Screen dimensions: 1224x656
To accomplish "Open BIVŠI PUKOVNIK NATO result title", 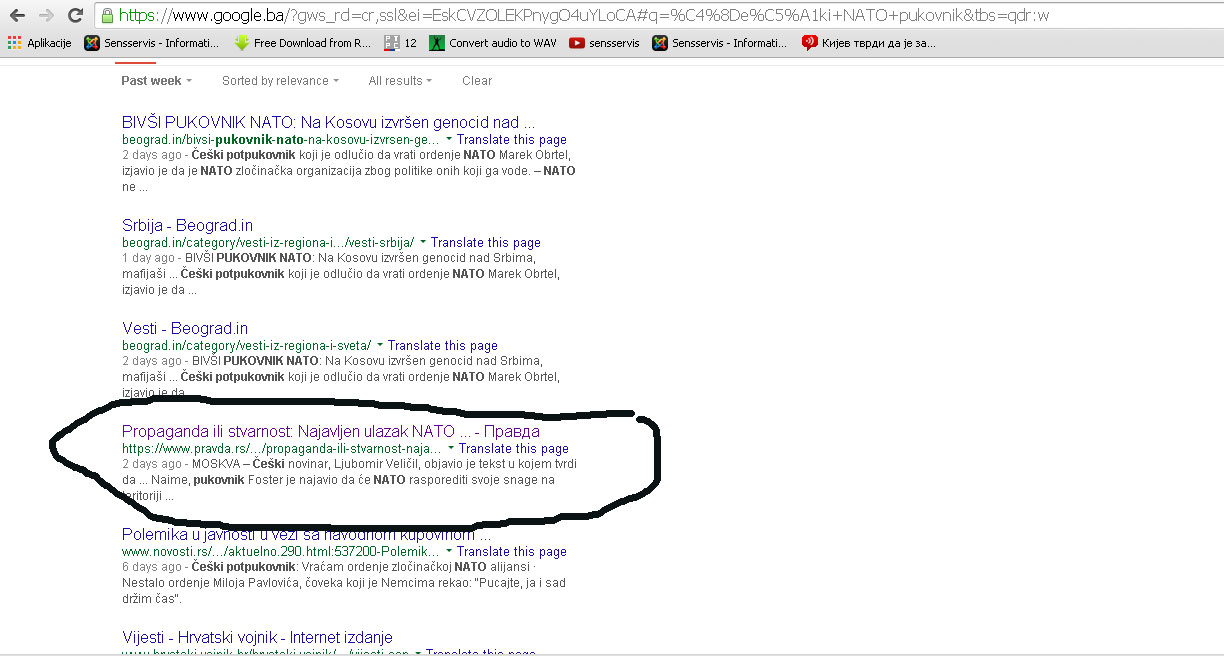I will click(328, 123).
